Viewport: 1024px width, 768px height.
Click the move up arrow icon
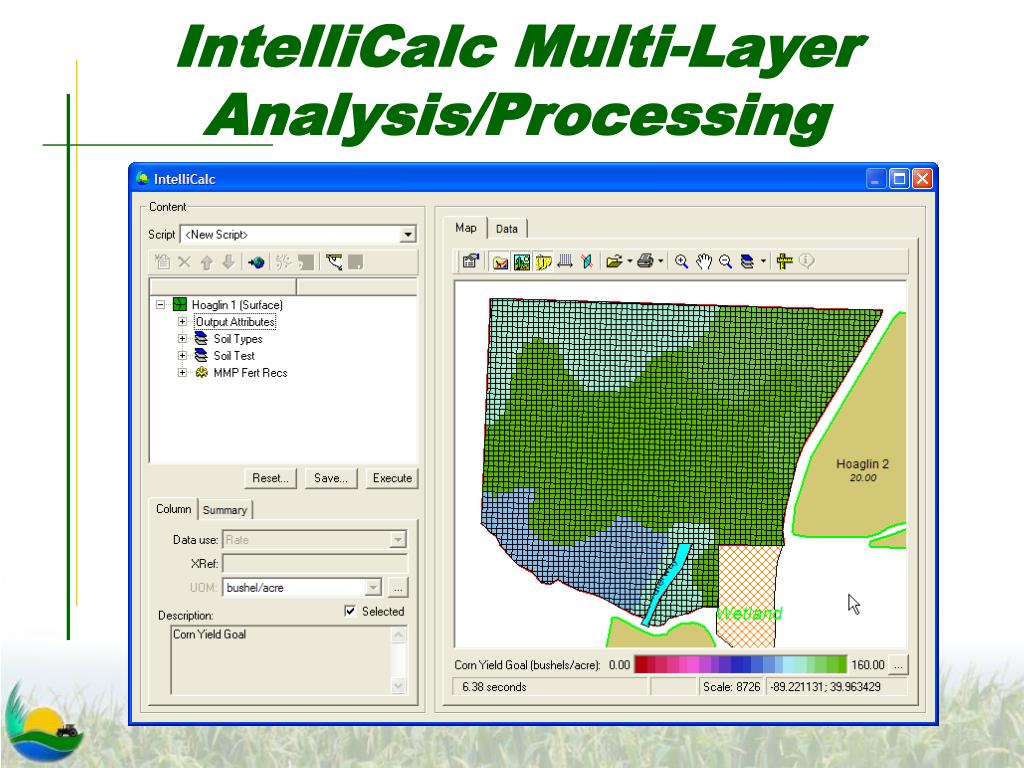pyautogui.click(x=206, y=263)
